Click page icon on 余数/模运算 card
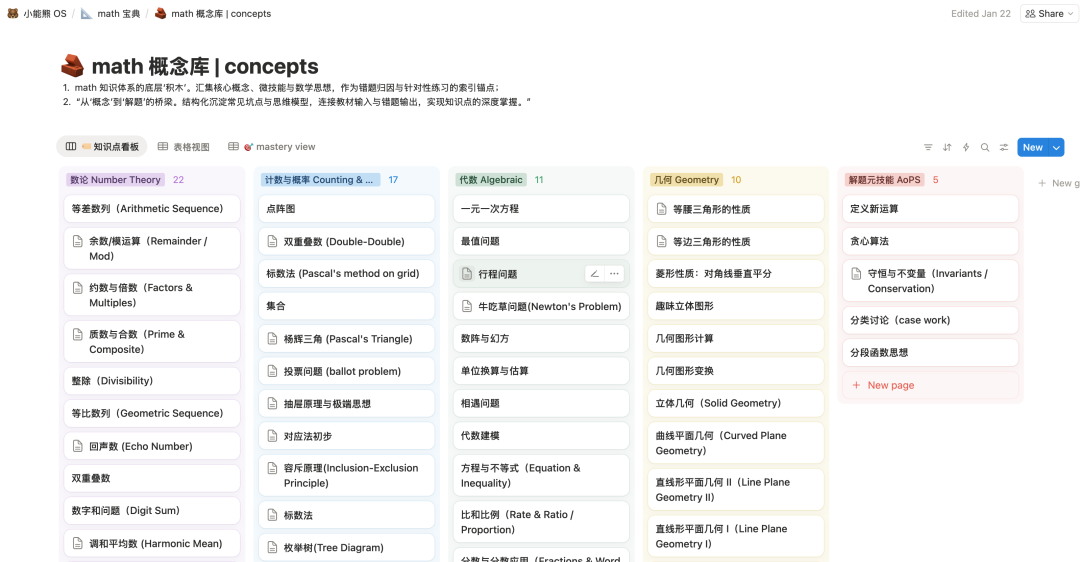 click(78, 241)
